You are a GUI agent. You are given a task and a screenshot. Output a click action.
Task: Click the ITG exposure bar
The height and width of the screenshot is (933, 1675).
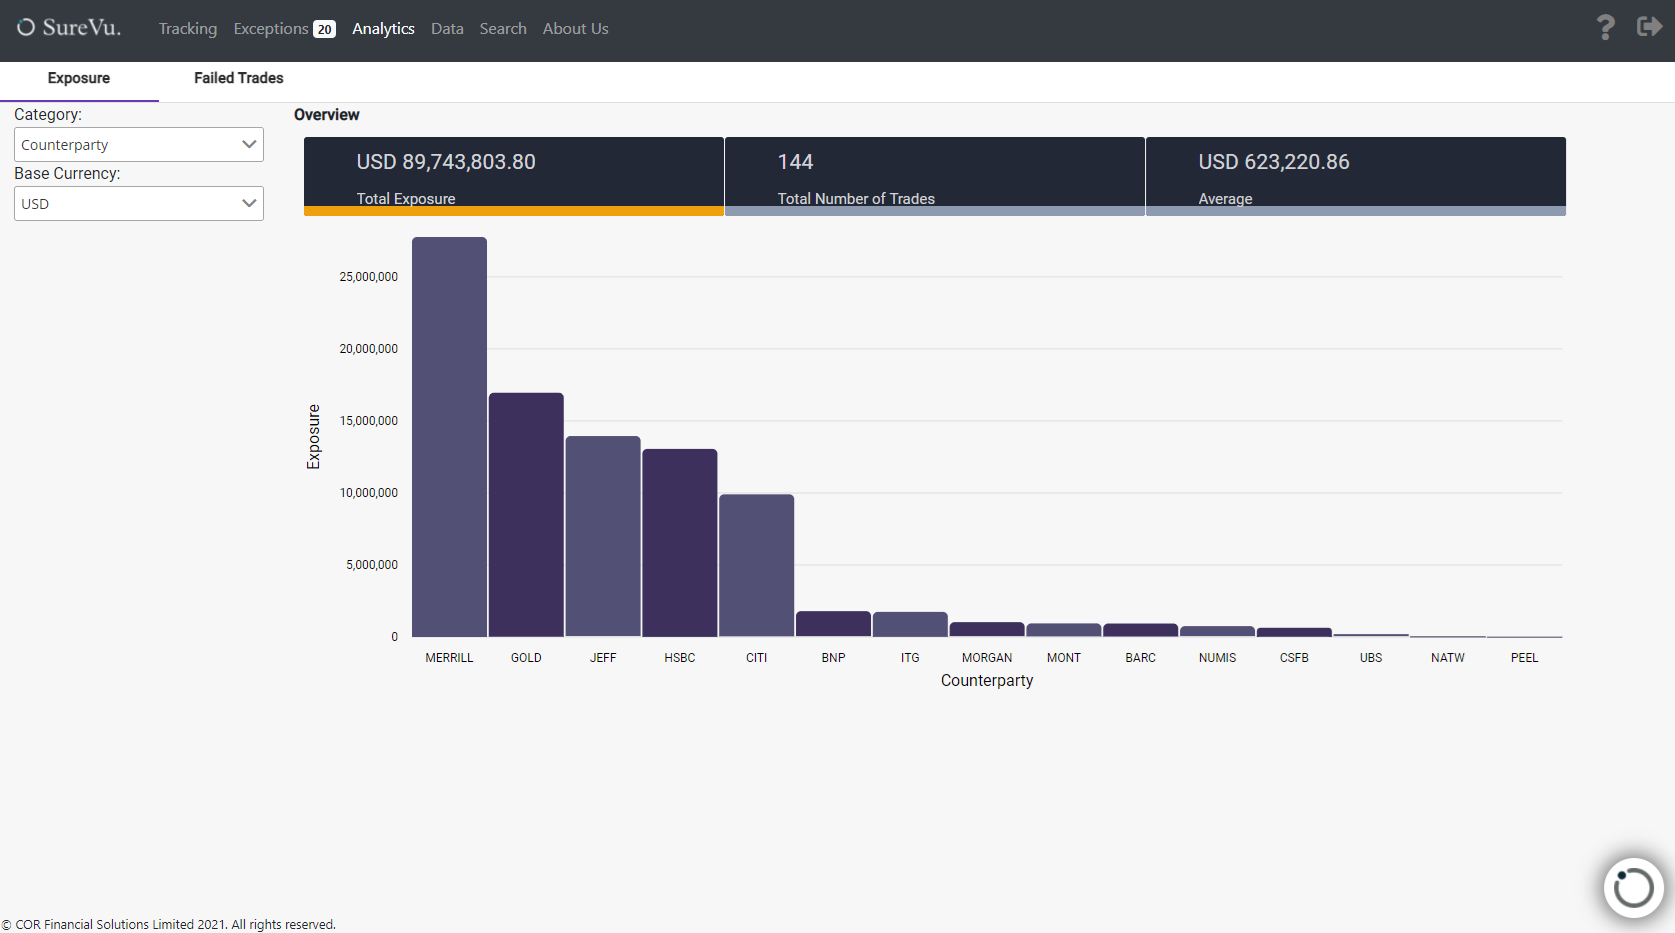coord(910,624)
